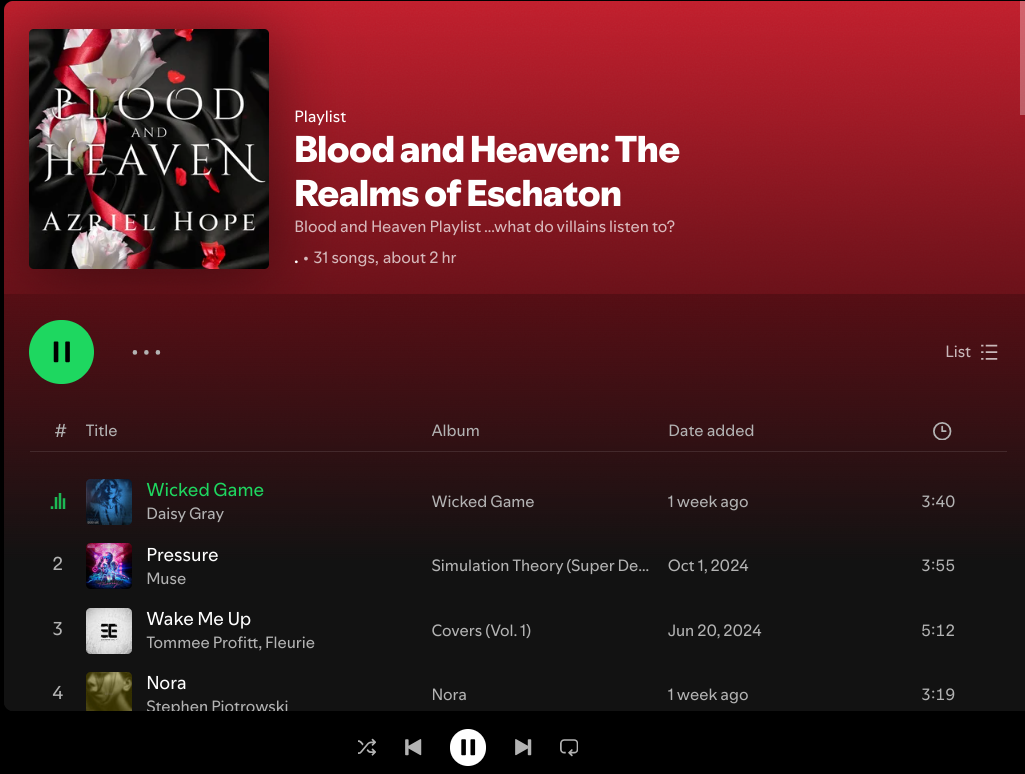This screenshot has width=1025, height=774.
Task: Sort by duration clock icon
Action: pyautogui.click(x=942, y=431)
